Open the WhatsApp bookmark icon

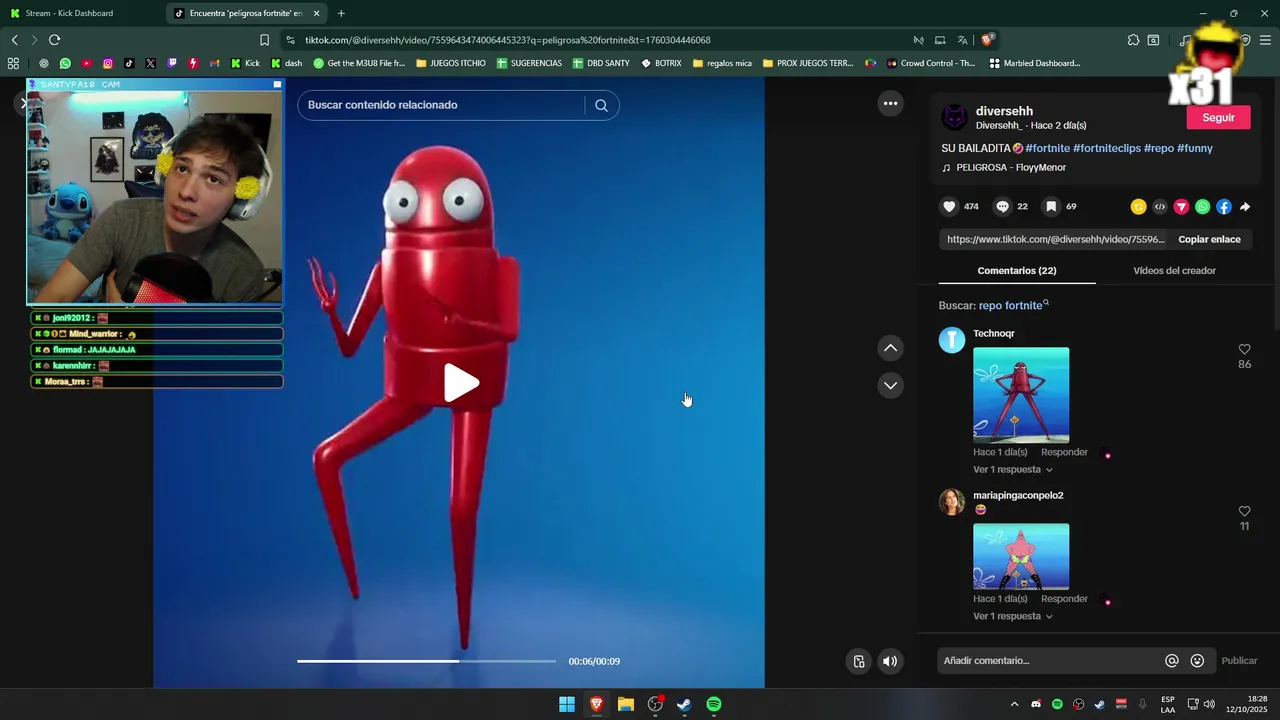pos(65,63)
